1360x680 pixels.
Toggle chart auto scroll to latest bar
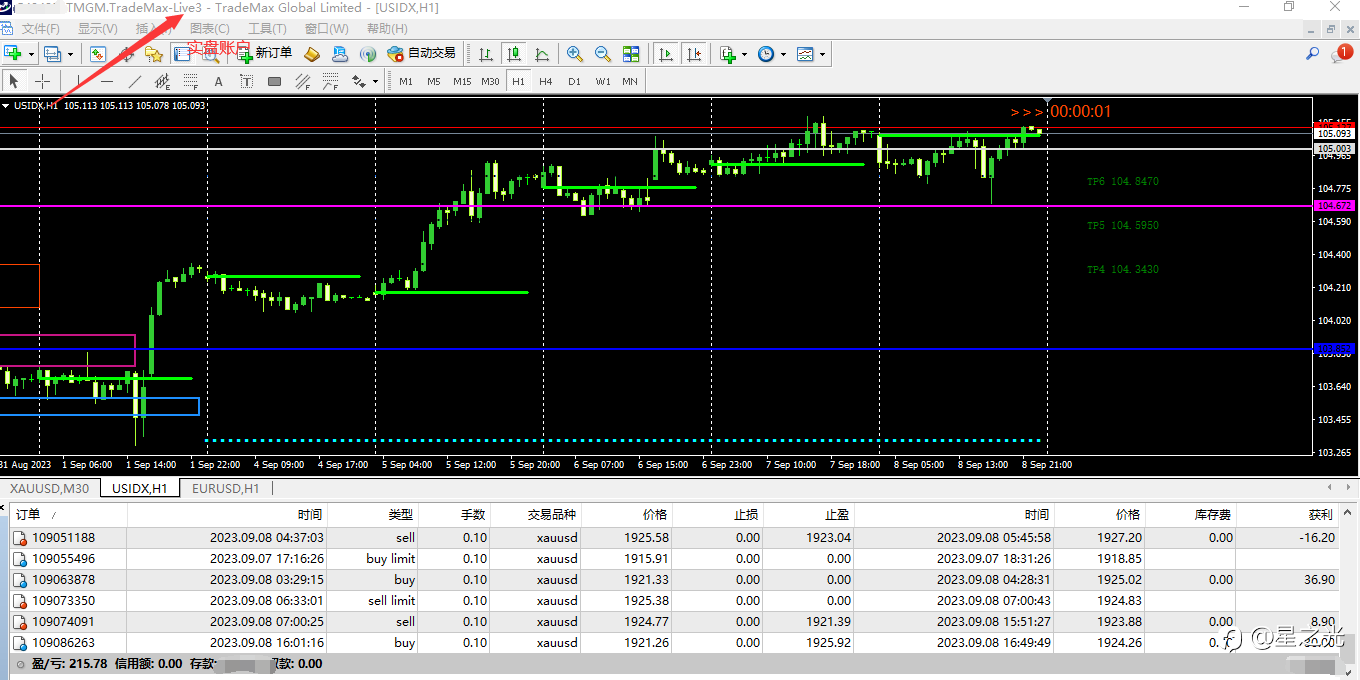(666, 54)
